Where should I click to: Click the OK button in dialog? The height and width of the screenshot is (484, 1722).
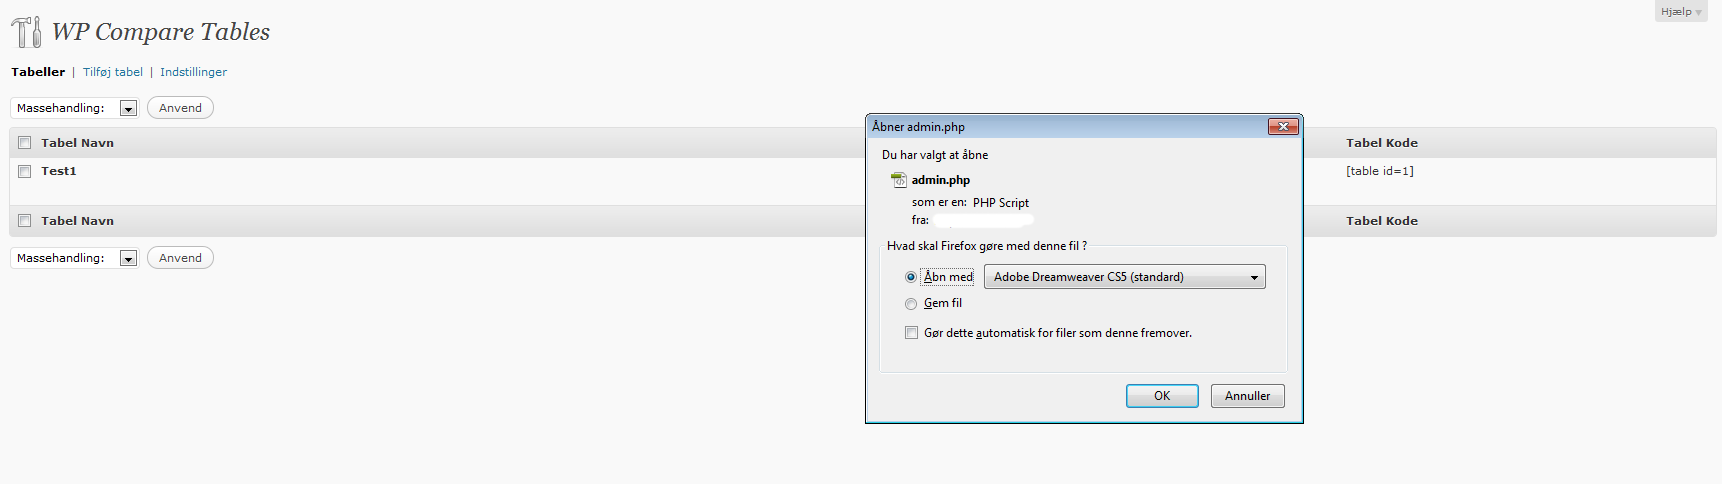pos(1162,396)
